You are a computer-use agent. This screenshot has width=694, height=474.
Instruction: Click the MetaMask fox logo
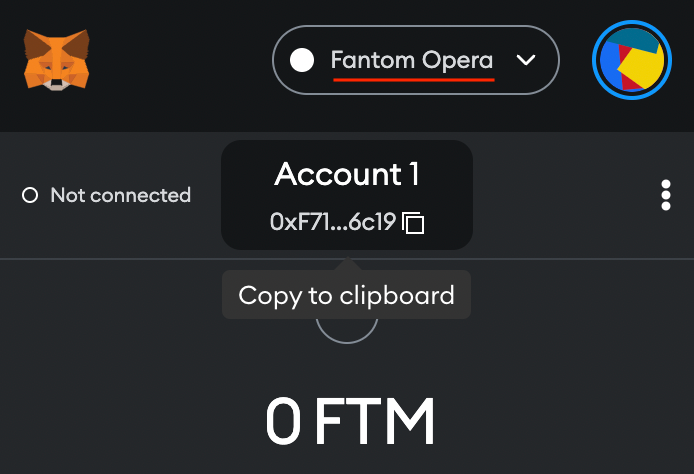(x=57, y=60)
